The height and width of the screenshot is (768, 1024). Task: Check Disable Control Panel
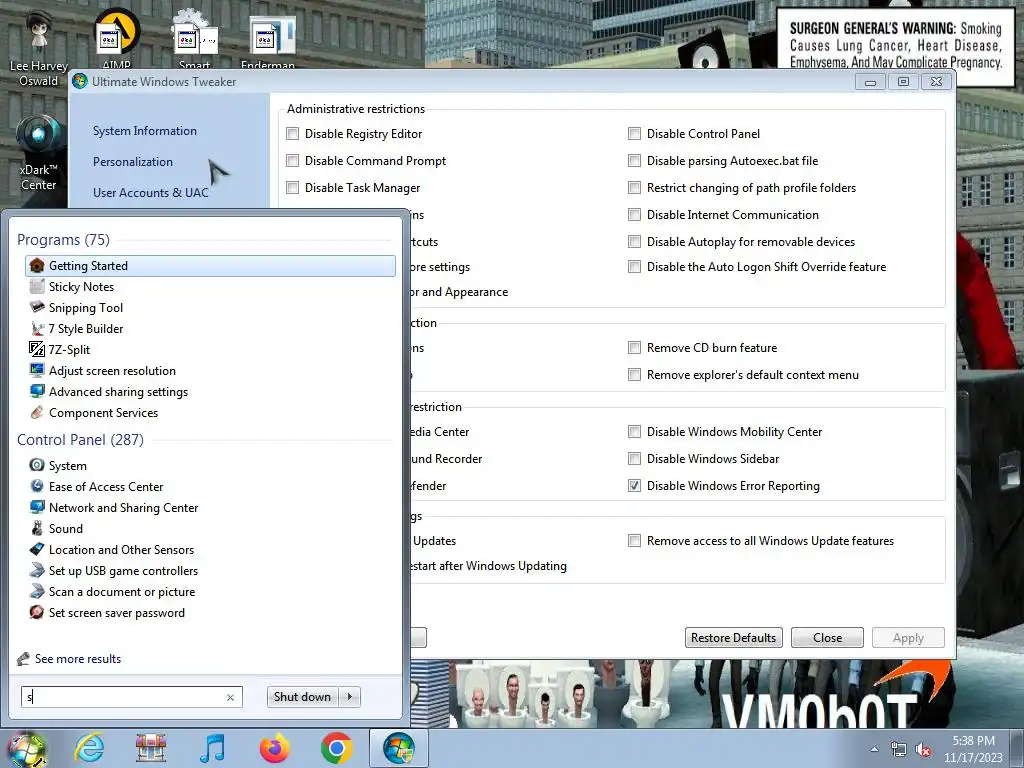634,134
